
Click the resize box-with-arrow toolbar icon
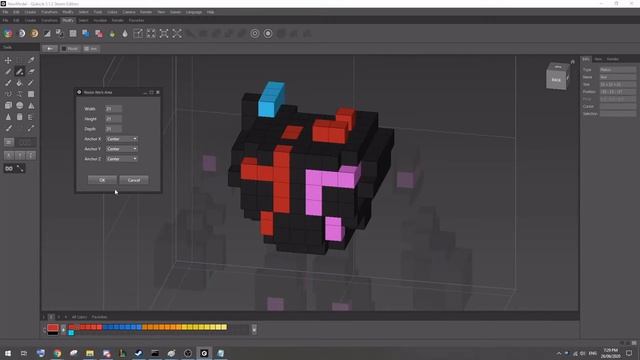click(138, 33)
